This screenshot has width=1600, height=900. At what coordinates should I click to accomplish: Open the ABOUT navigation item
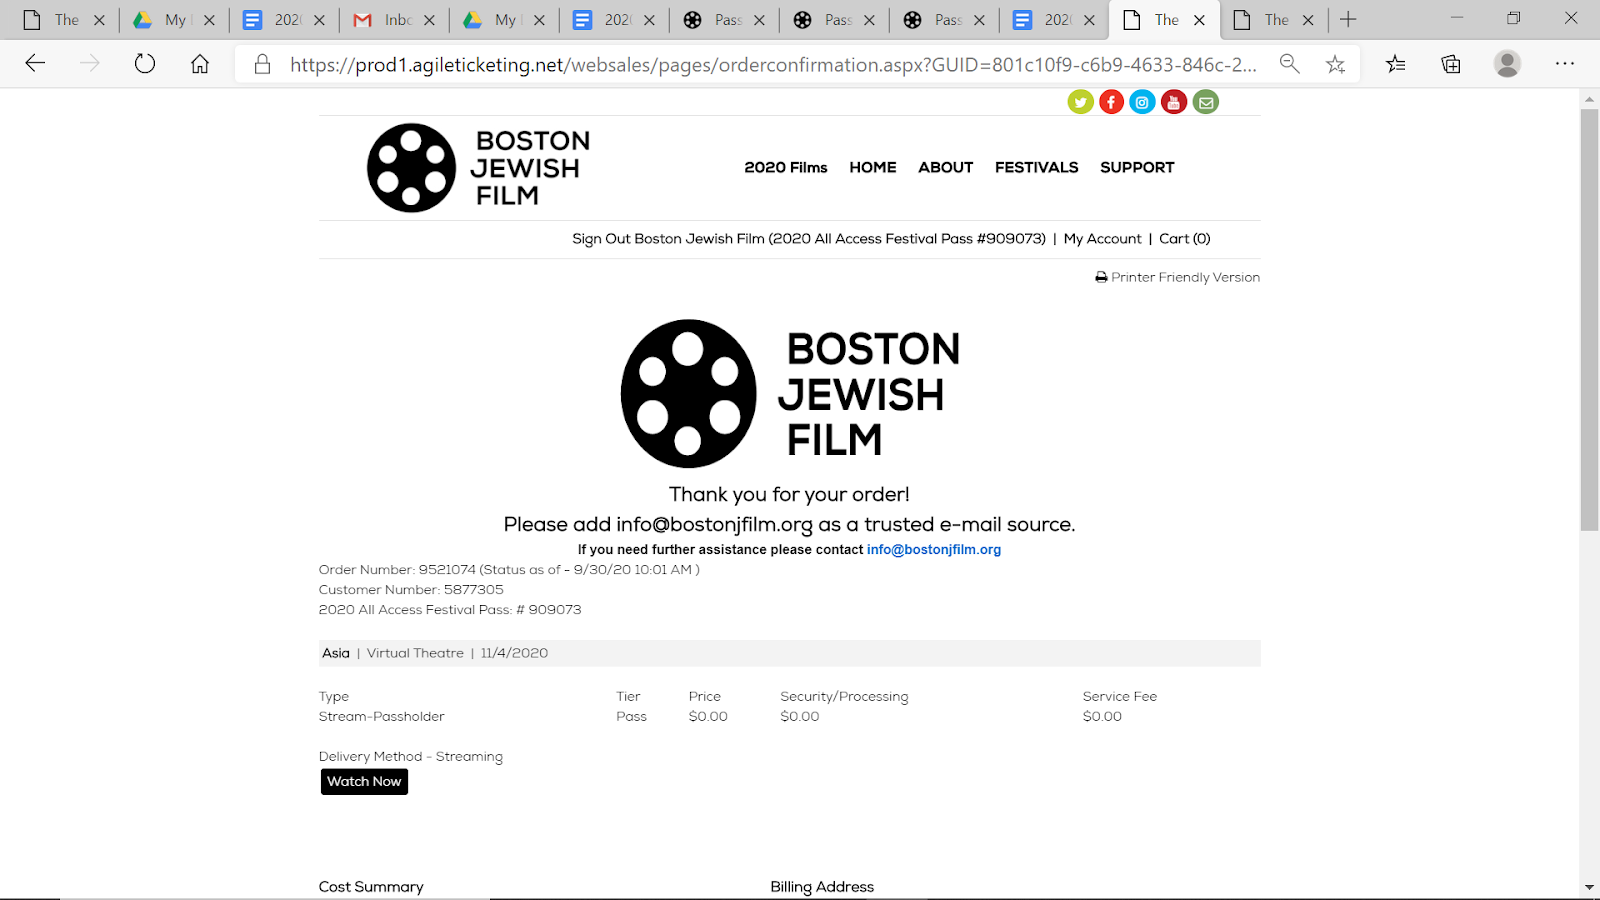pos(946,167)
